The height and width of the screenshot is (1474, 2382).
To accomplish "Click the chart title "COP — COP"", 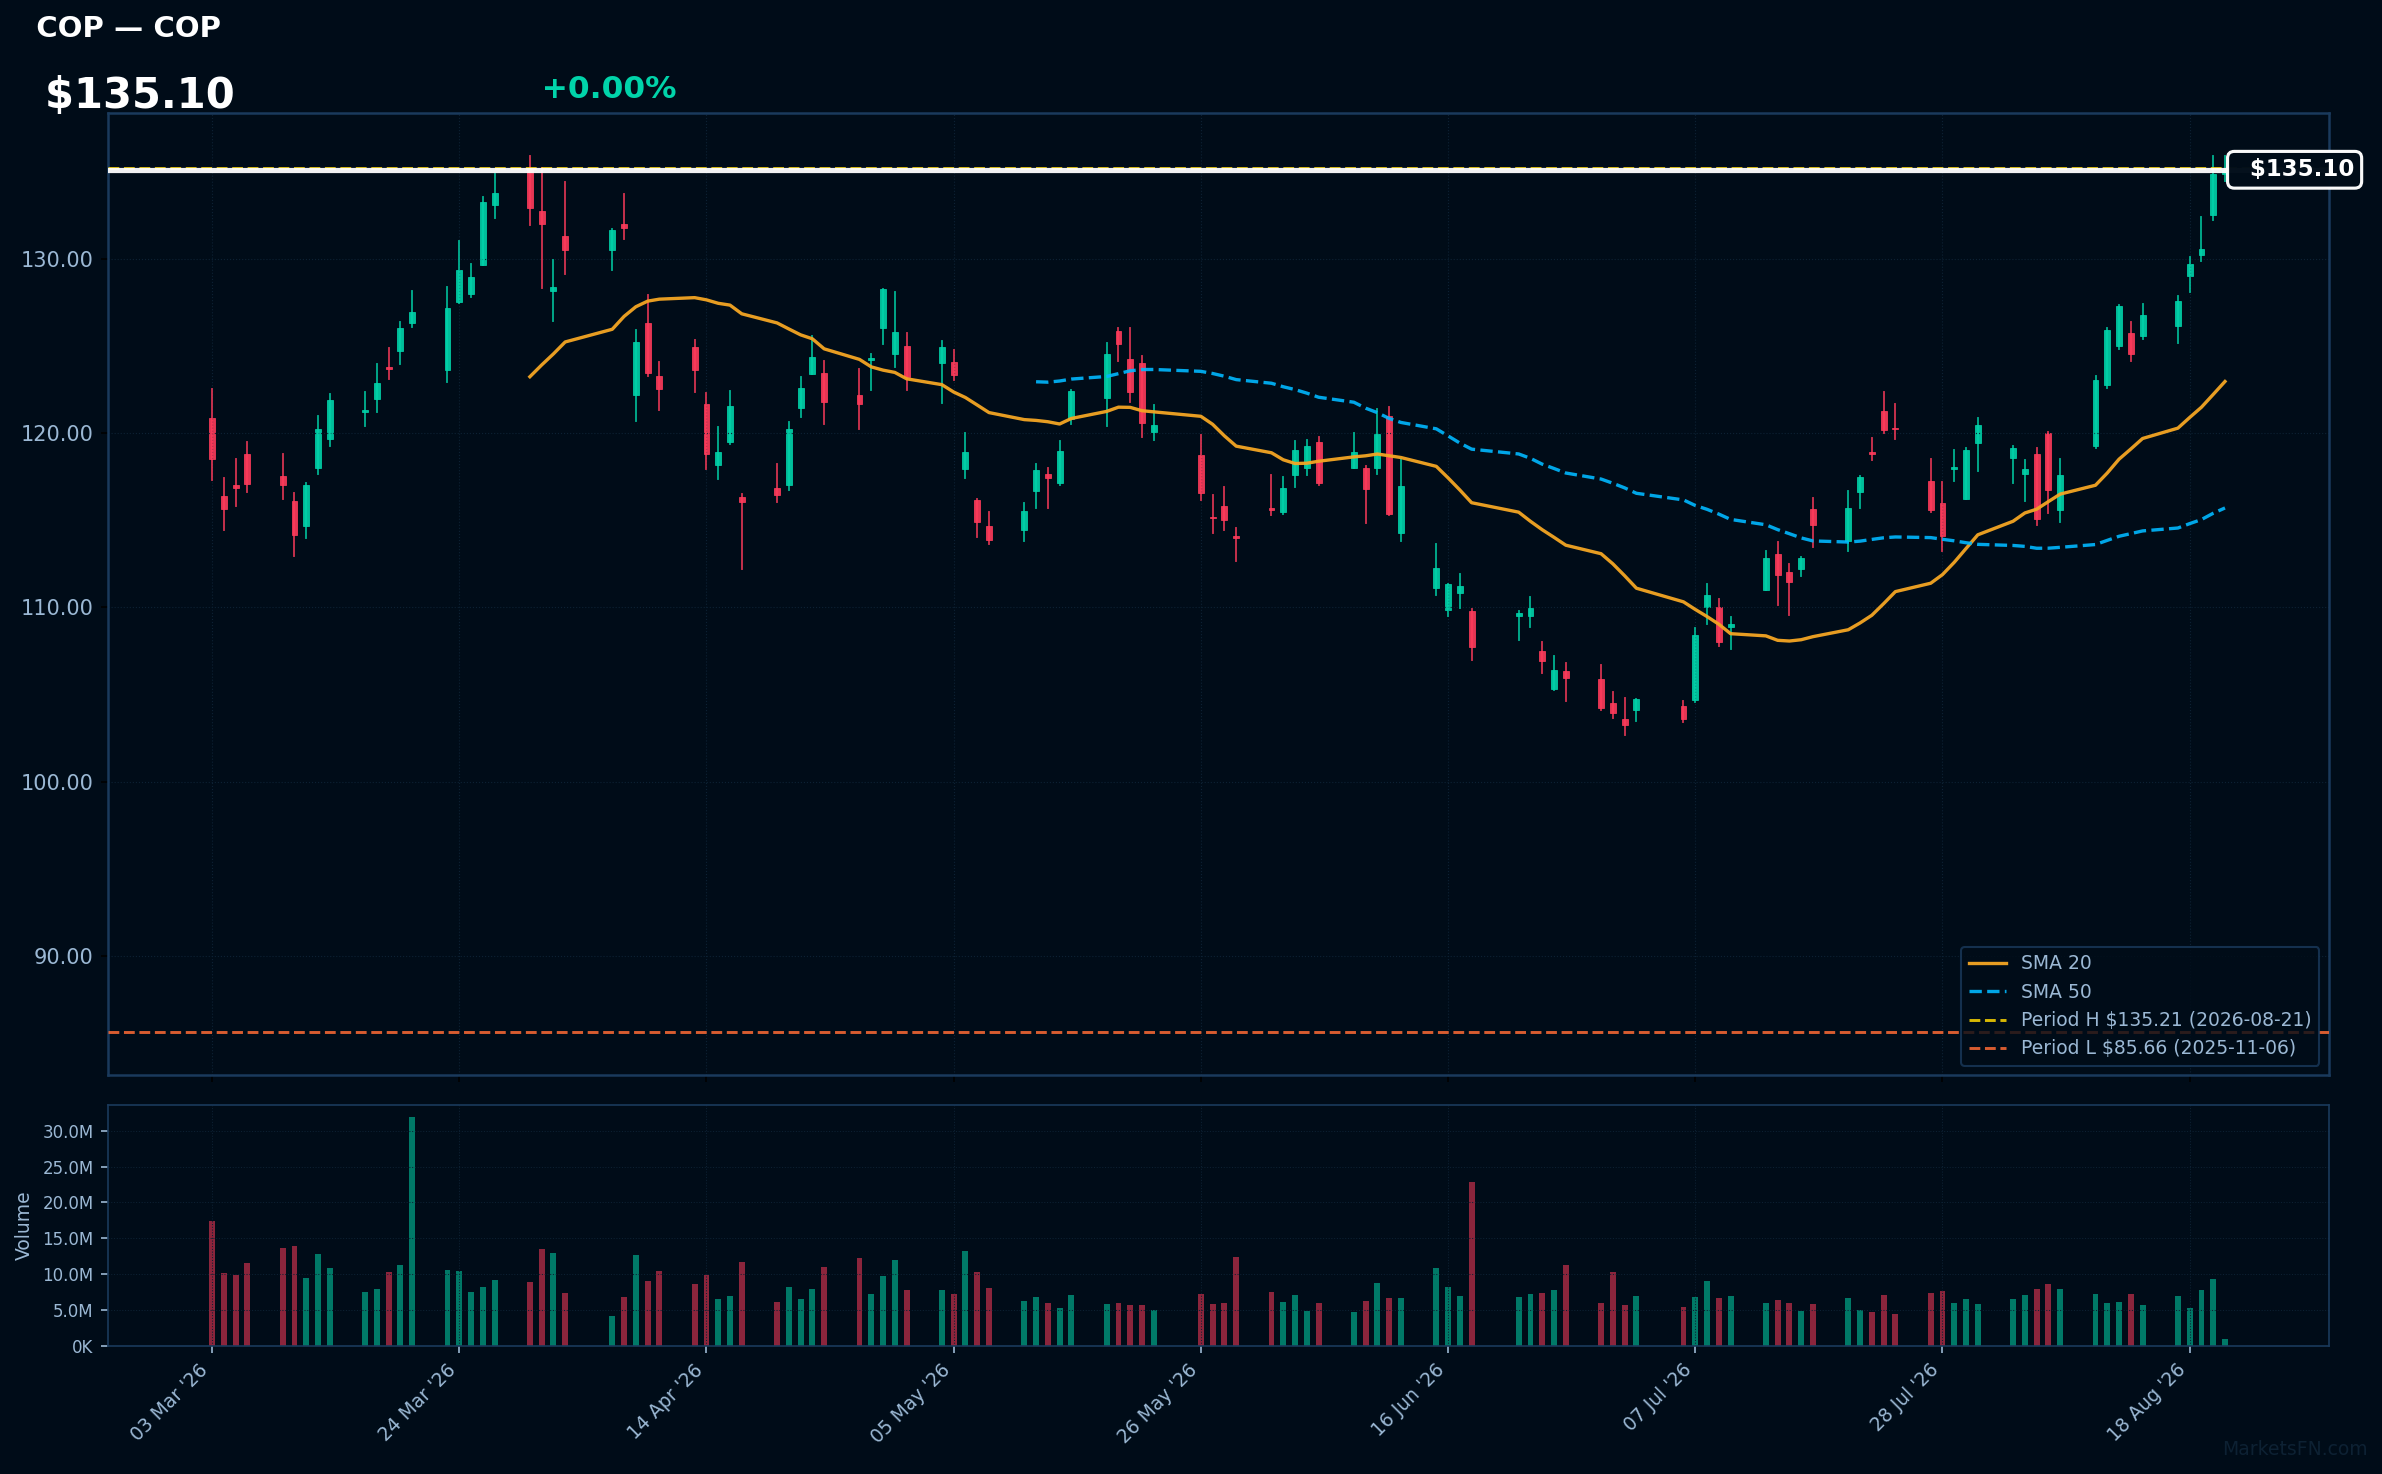I will pyautogui.click(x=128, y=27).
